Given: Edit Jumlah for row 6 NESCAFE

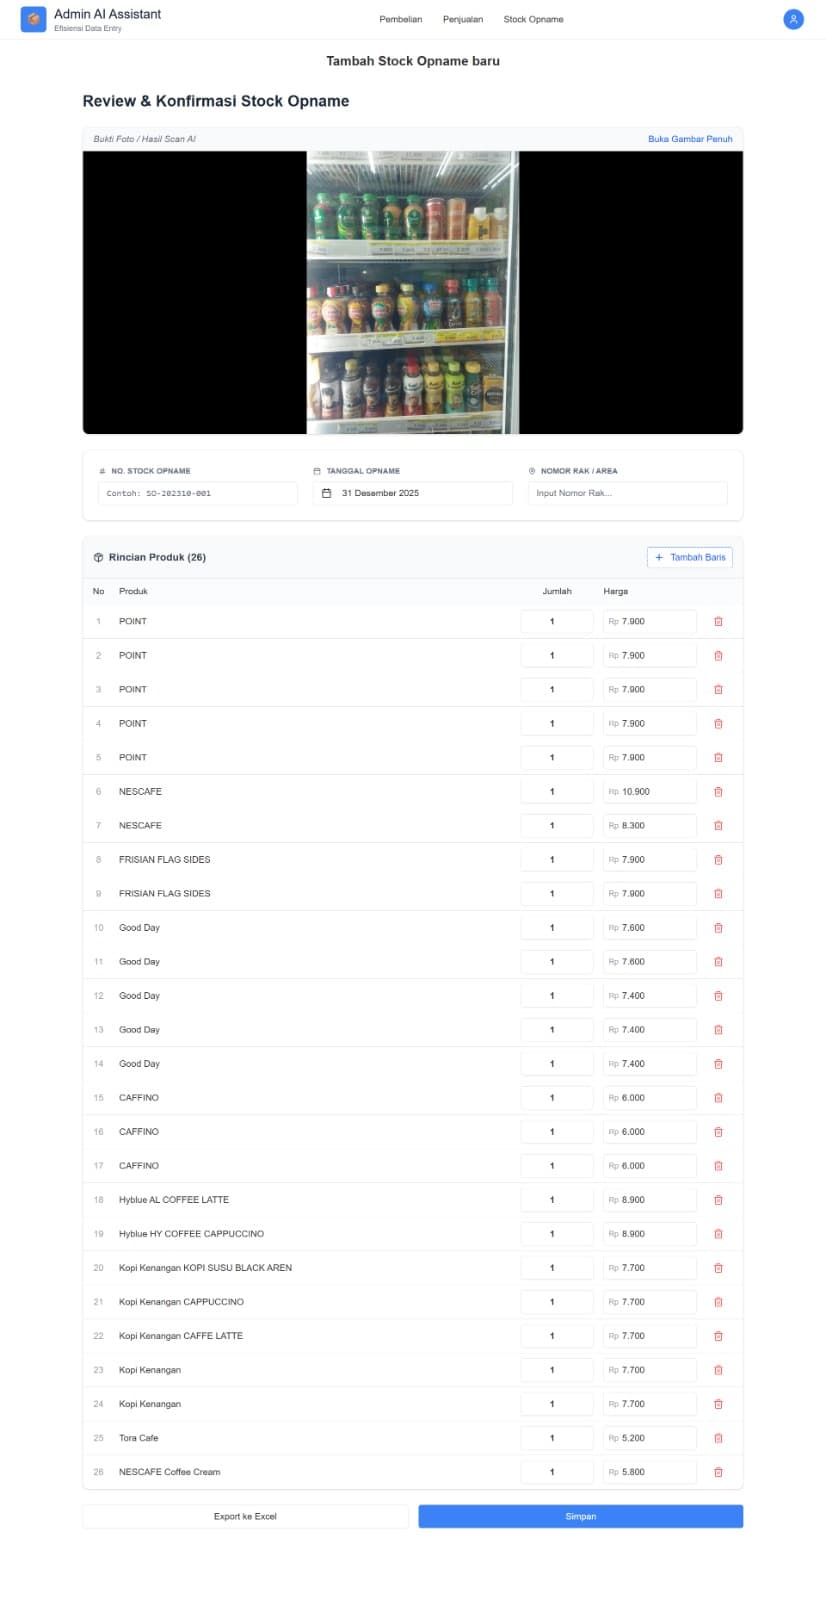Looking at the screenshot, I should click(x=557, y=792).
